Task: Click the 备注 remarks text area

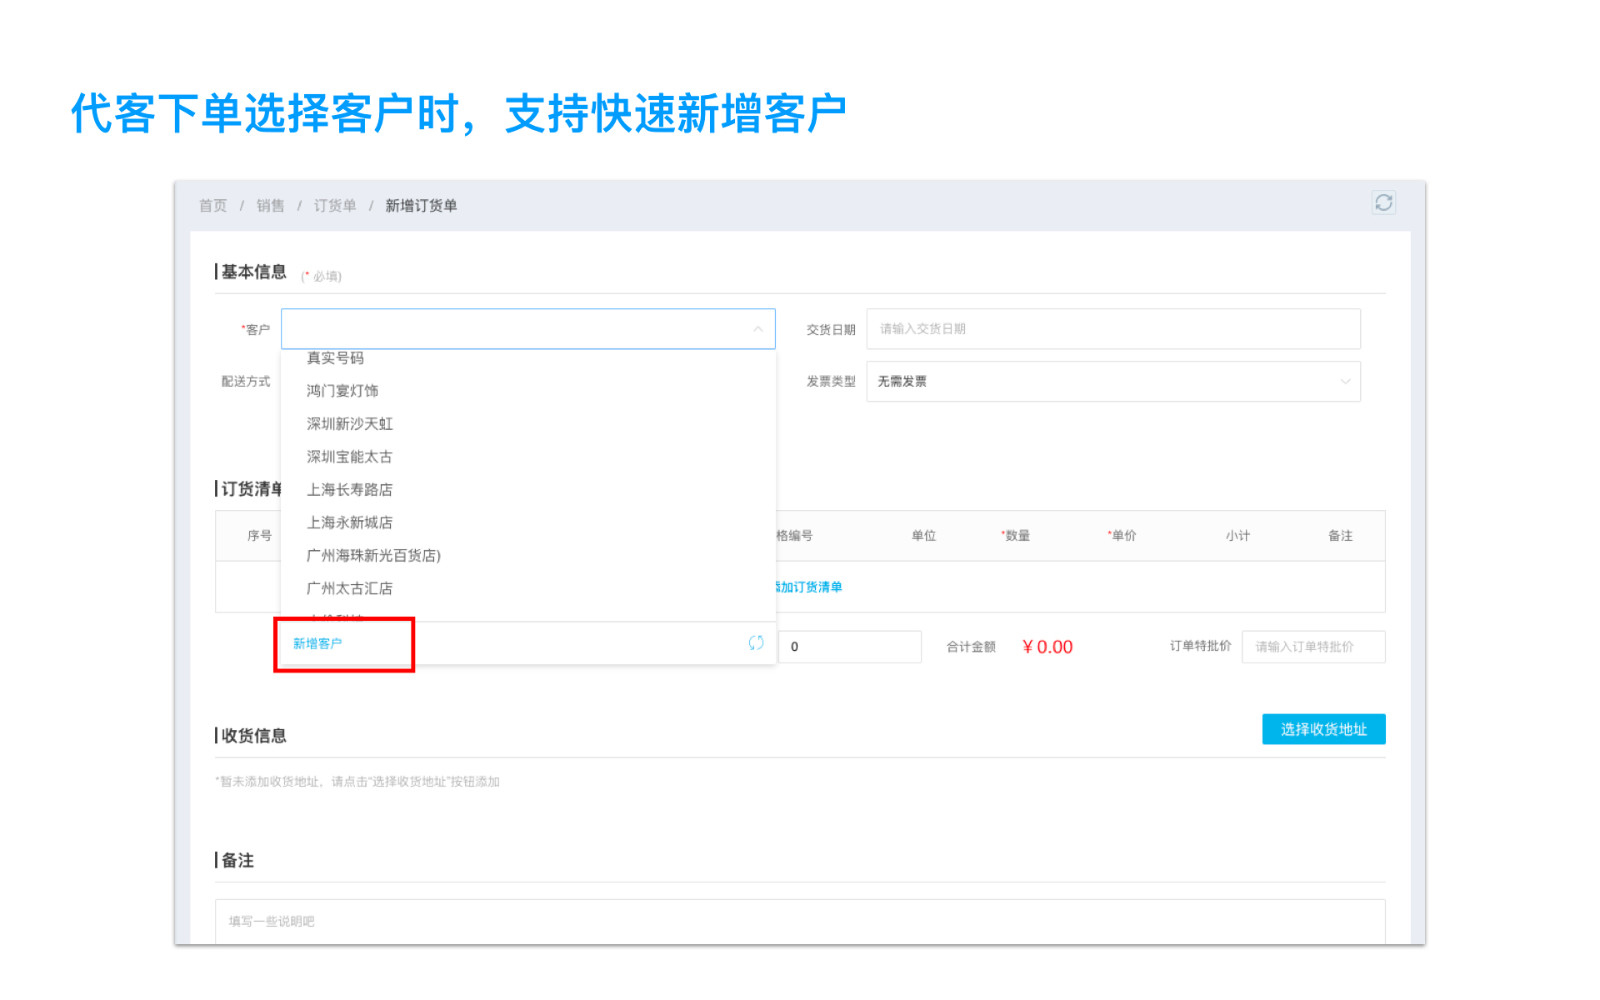Action: (800, 921)
